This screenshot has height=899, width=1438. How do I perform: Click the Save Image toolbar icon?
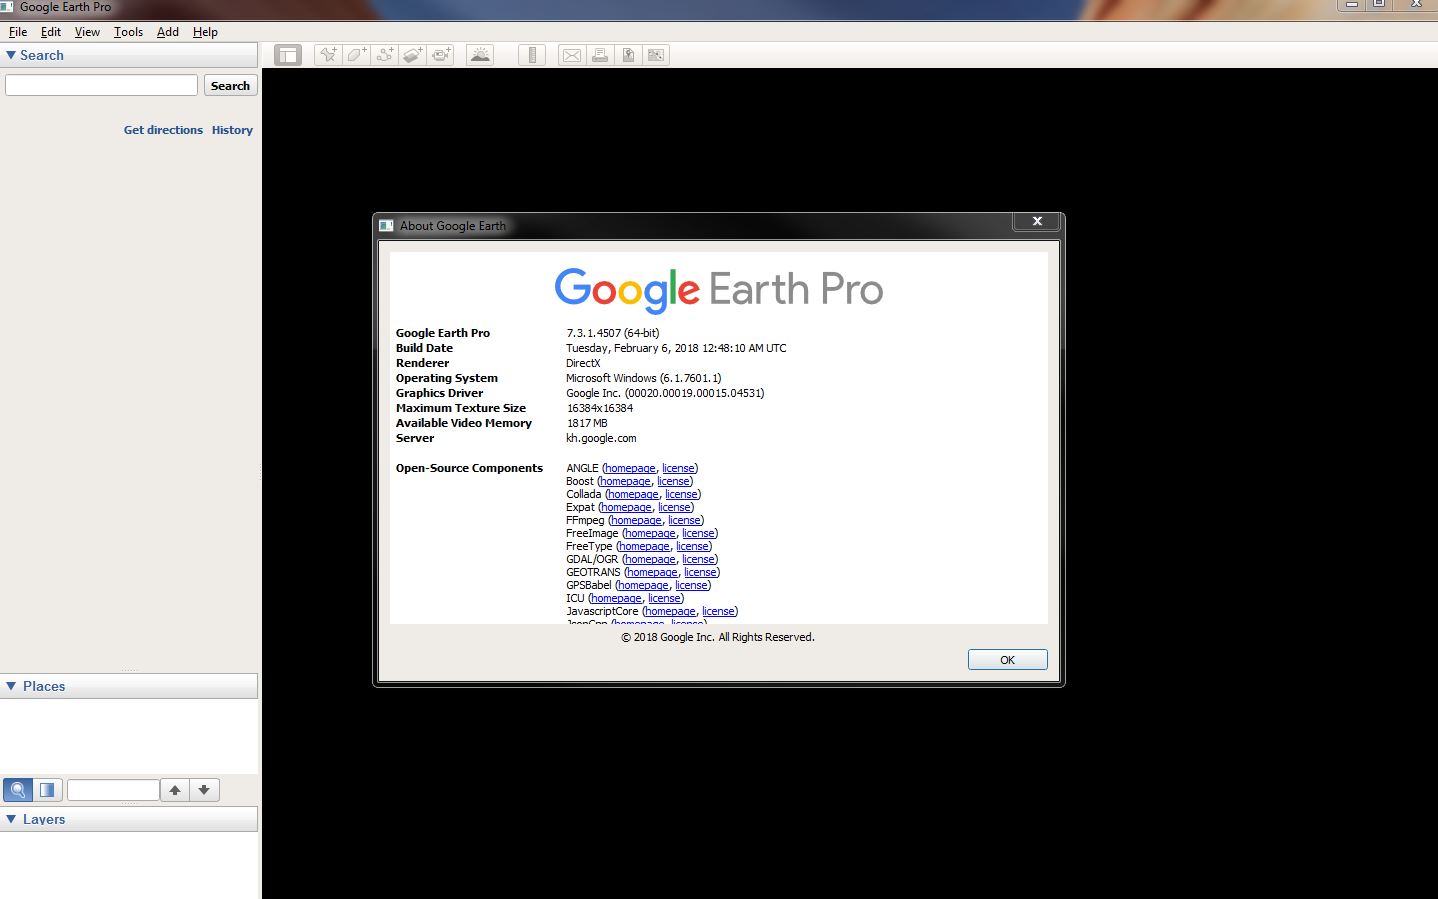[628, 55]
